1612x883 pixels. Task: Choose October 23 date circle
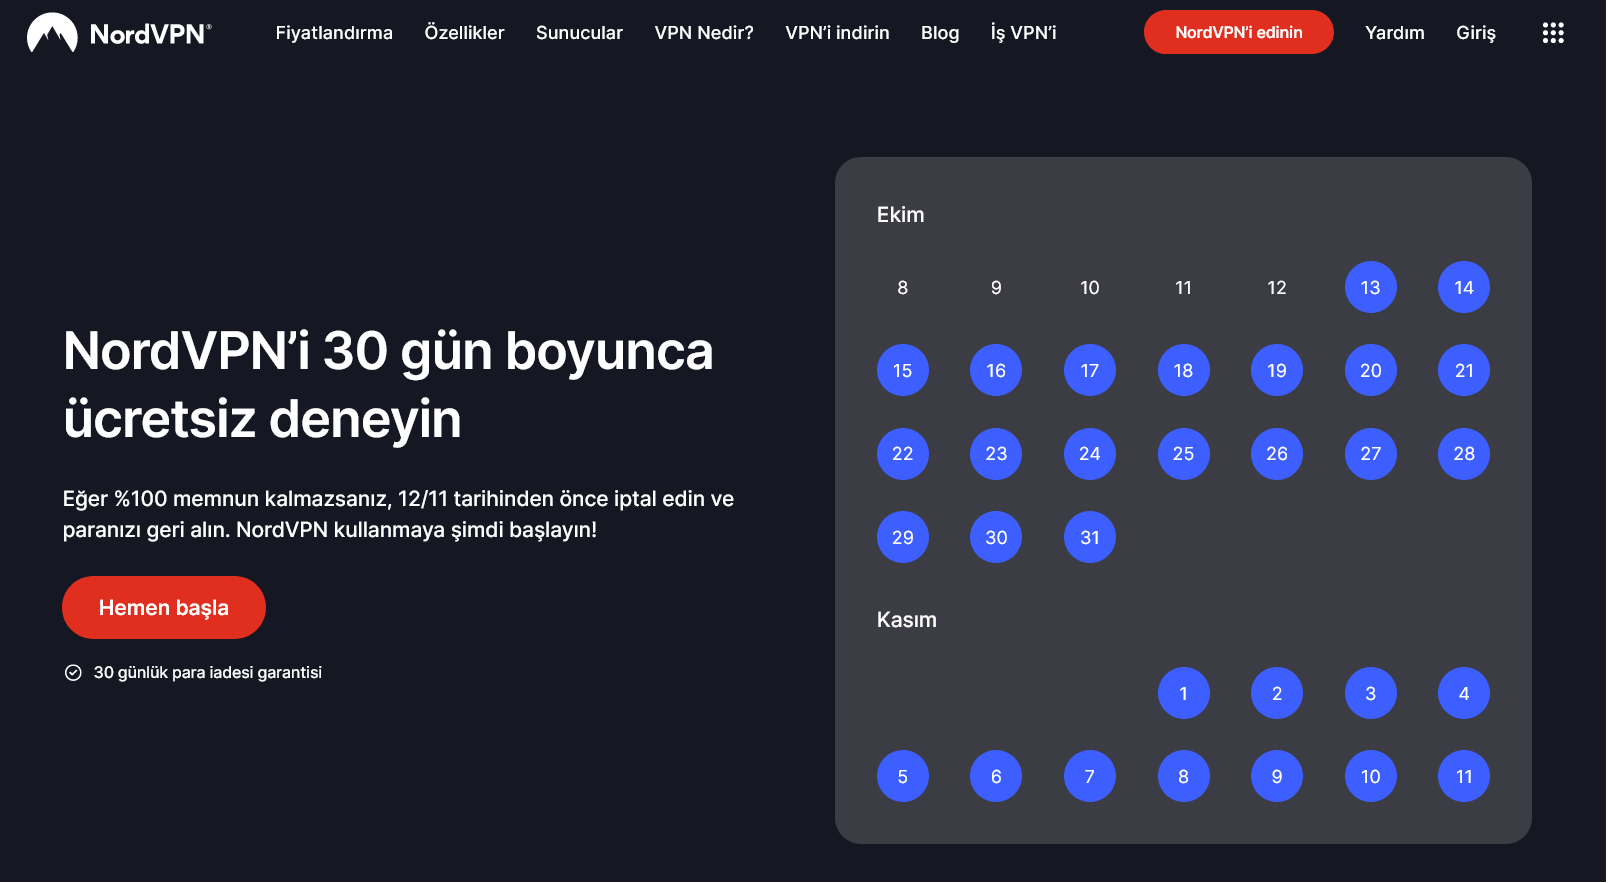pyautogui.click(x=996, y=454)
